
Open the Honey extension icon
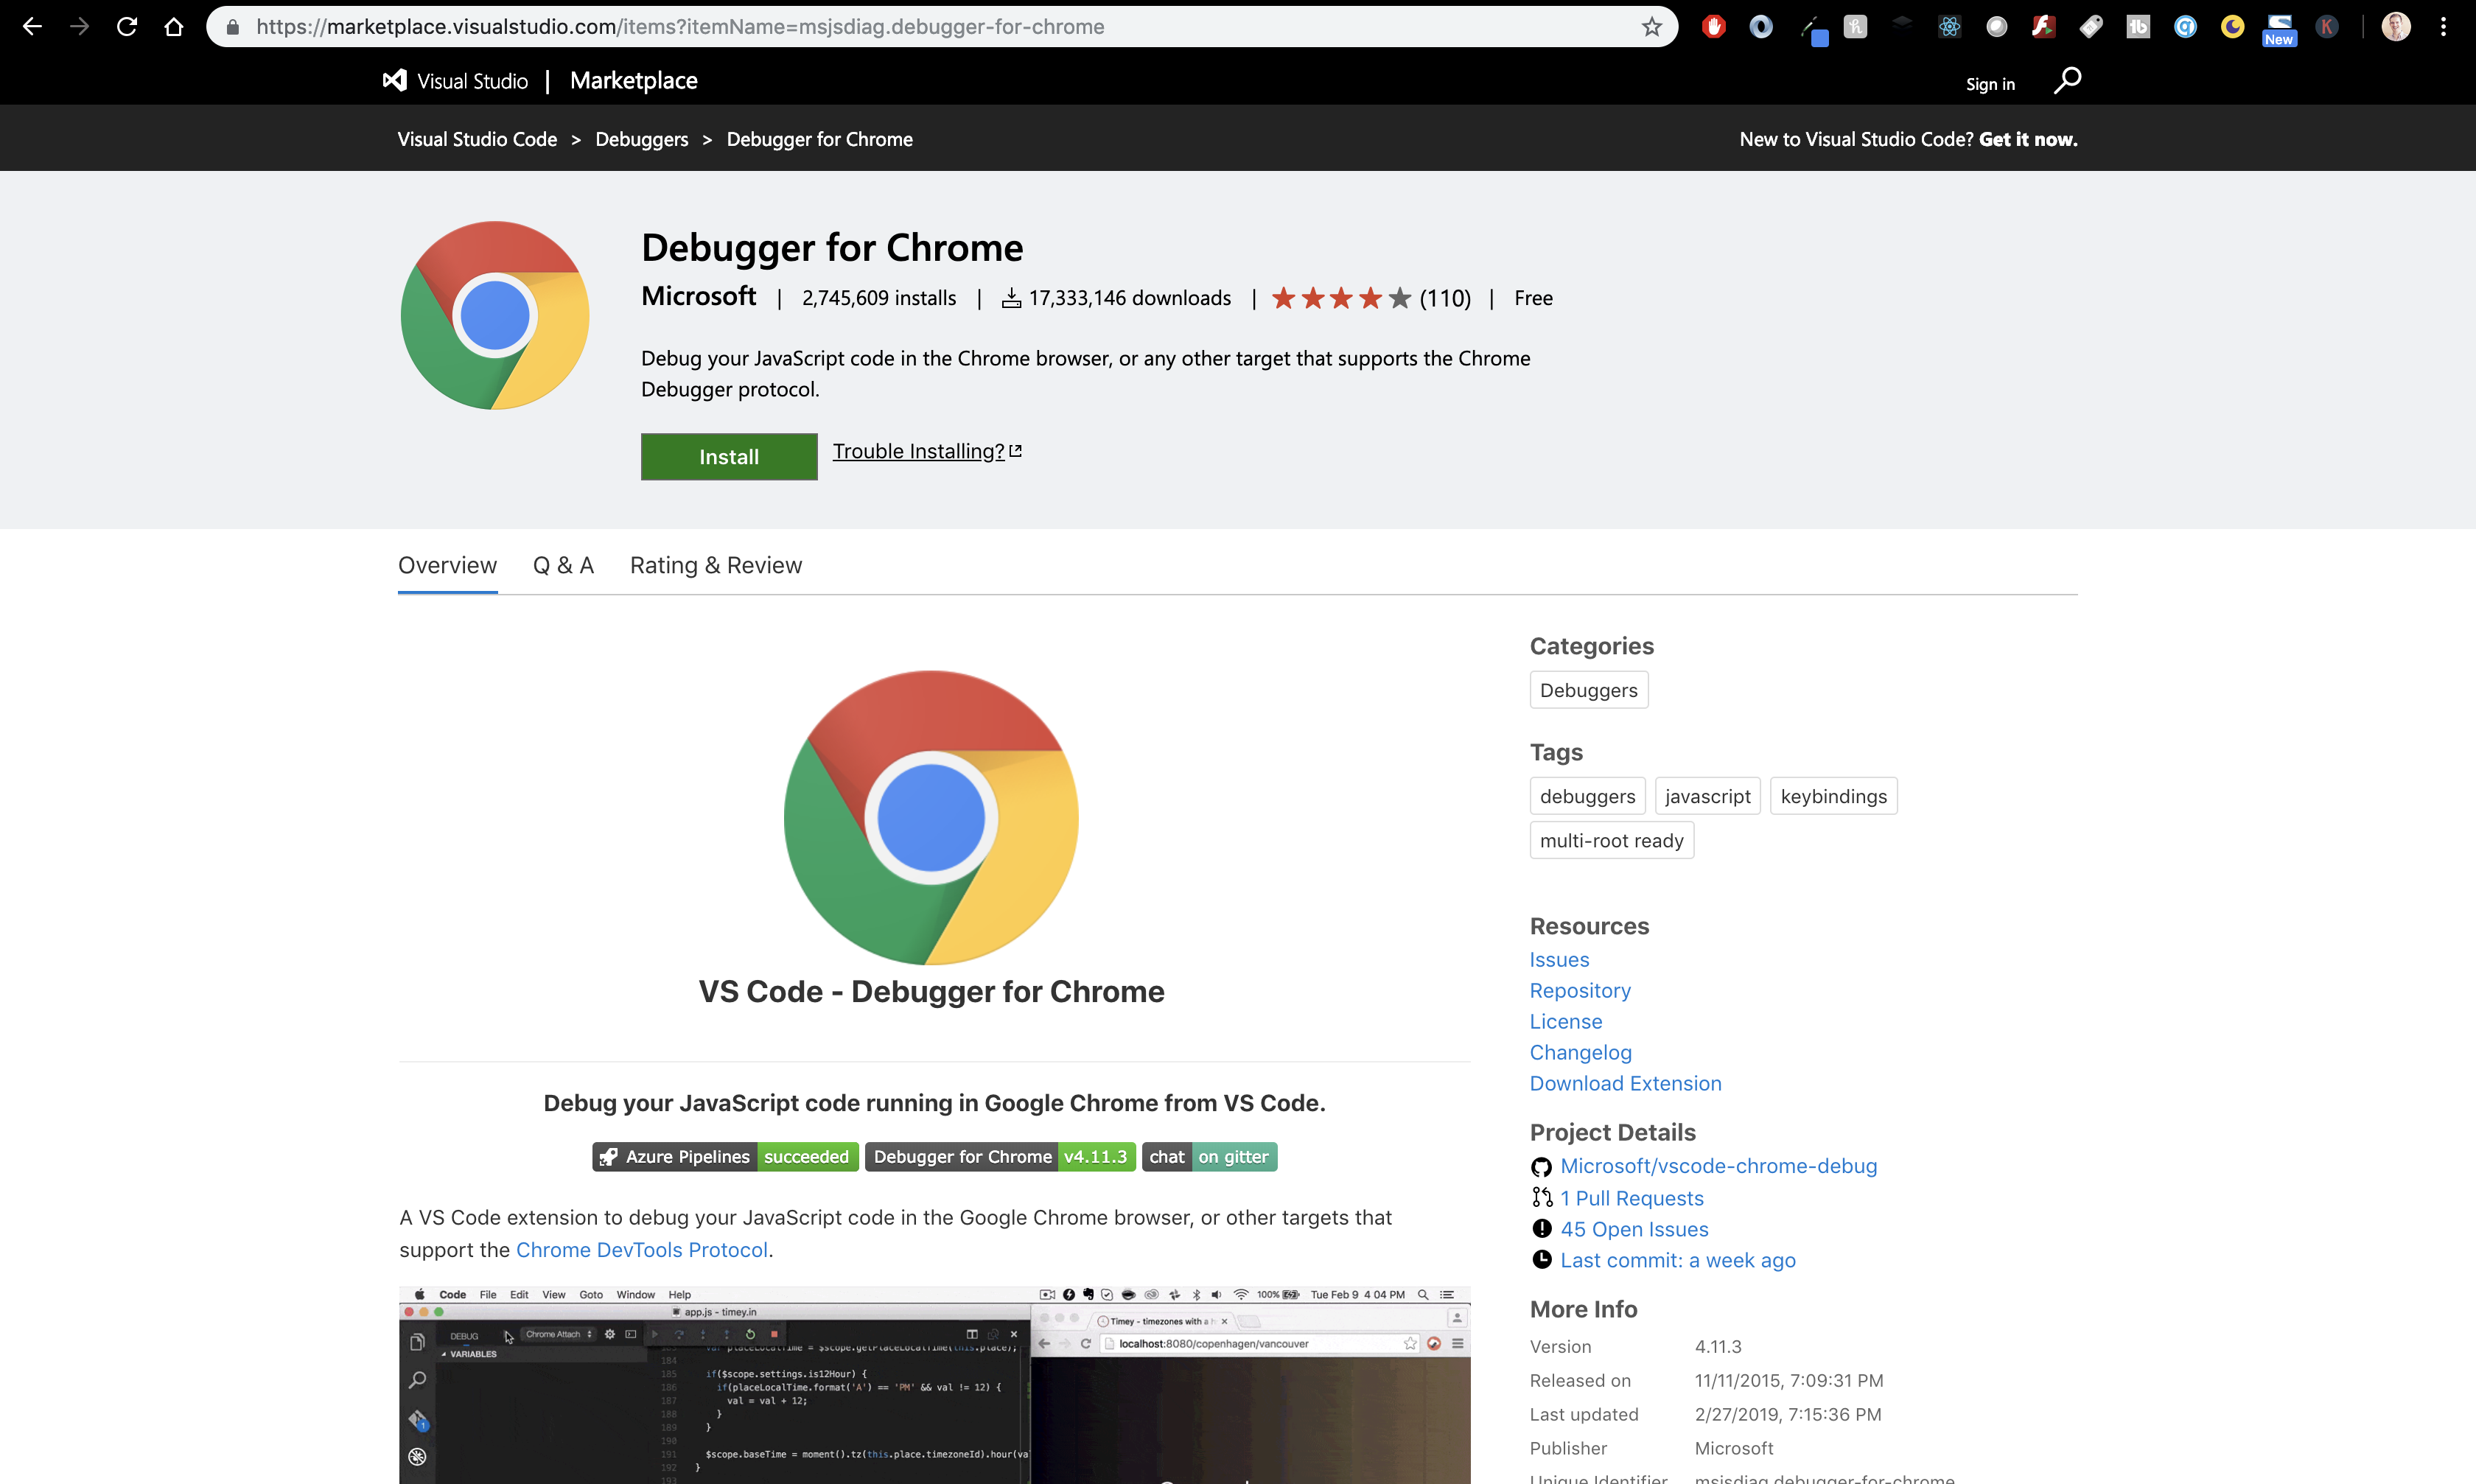pyautogui.click(x=1855, y=27)
